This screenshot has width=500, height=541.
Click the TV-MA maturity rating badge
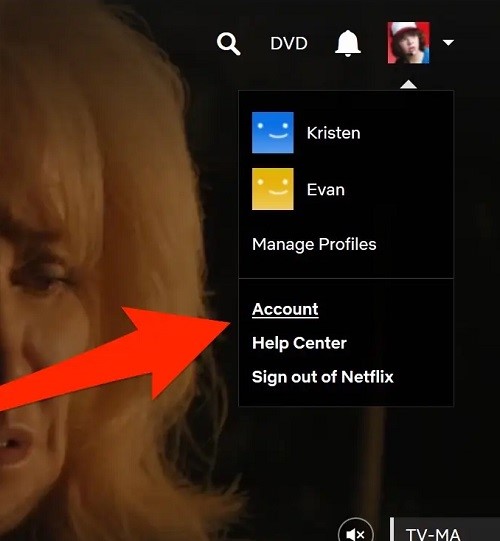[x=433, y=533]
